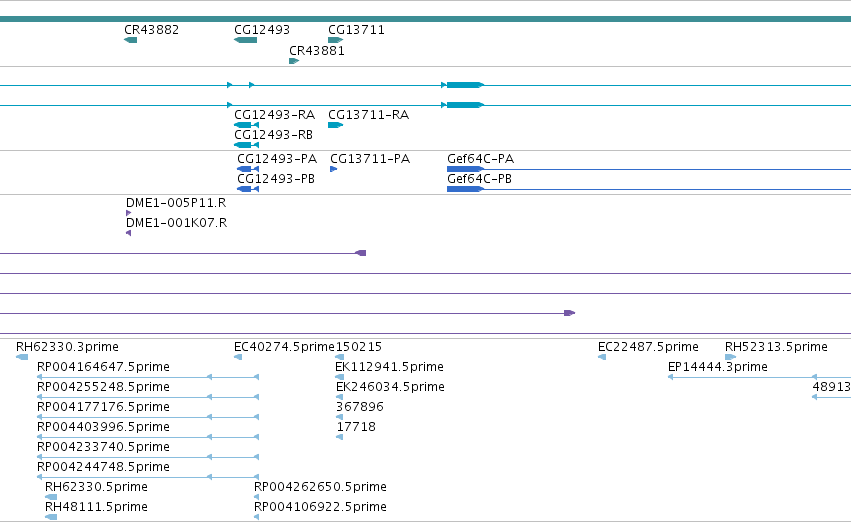Click the DME1-005P11.R marker arrow
This screenshot has width=851, height=522.
click(x=129, y=213)
